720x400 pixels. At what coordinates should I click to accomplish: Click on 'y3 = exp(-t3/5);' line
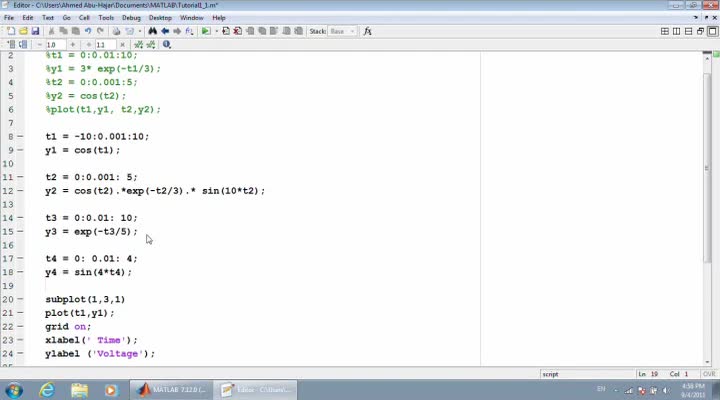tap(91, 231)
